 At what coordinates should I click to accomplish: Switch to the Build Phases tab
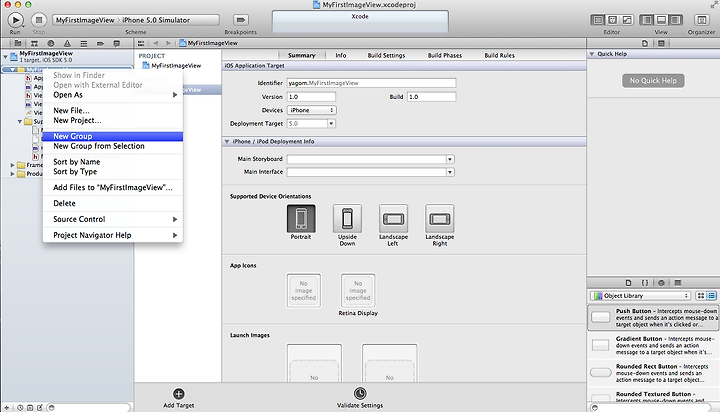point(445,55)
